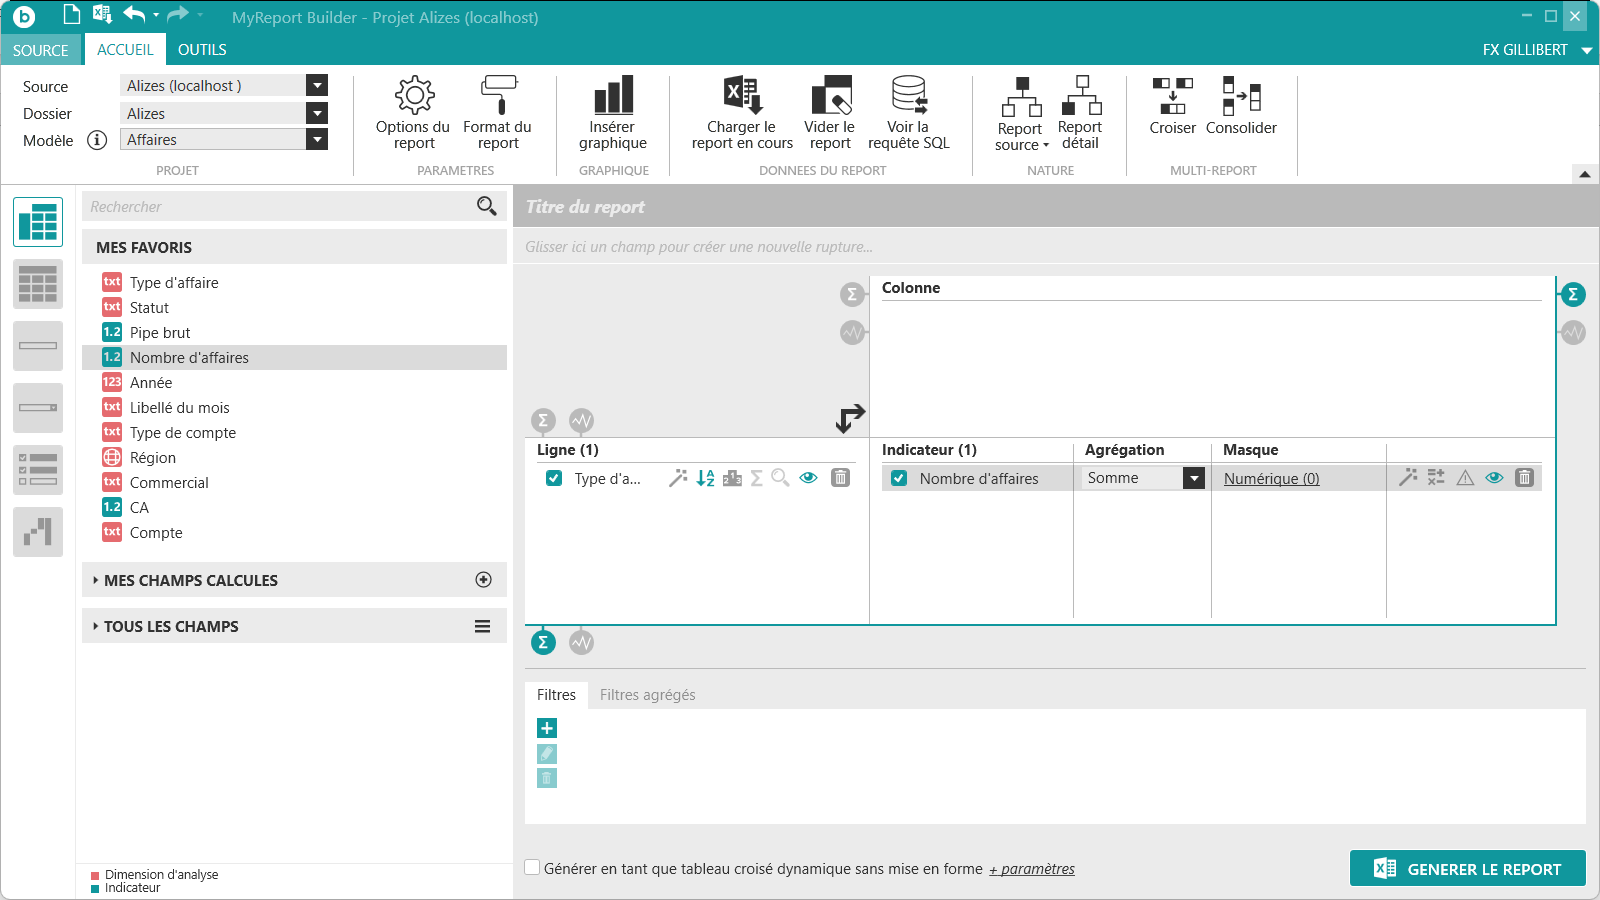Image resolution: width=1600 pixels, height=900 pixels.
Task: Switch to the OUTILS tab
Action: click(202, 50)
